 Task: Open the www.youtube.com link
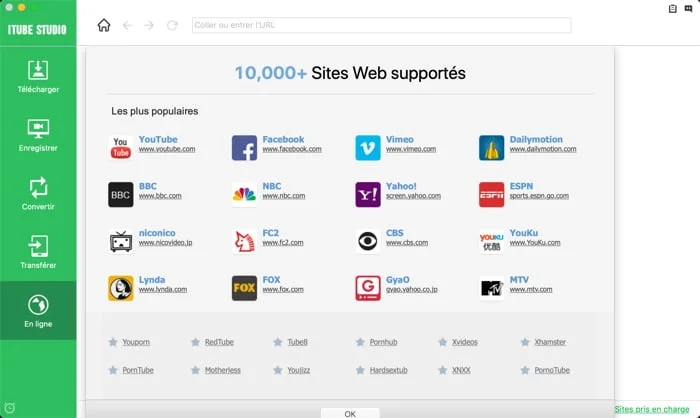(x=167, y=149)
